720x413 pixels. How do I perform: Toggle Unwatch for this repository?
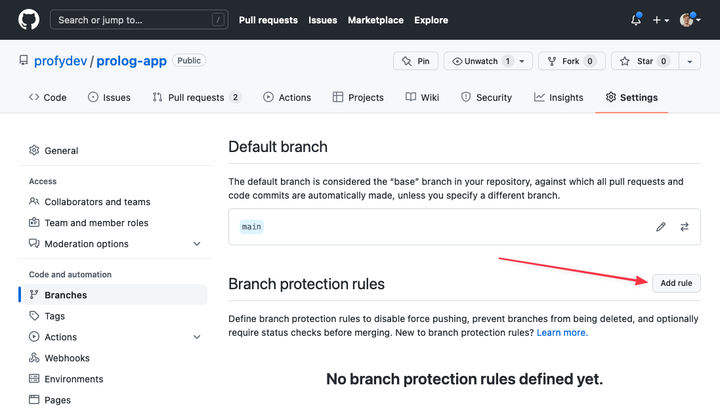pos(488,61)
